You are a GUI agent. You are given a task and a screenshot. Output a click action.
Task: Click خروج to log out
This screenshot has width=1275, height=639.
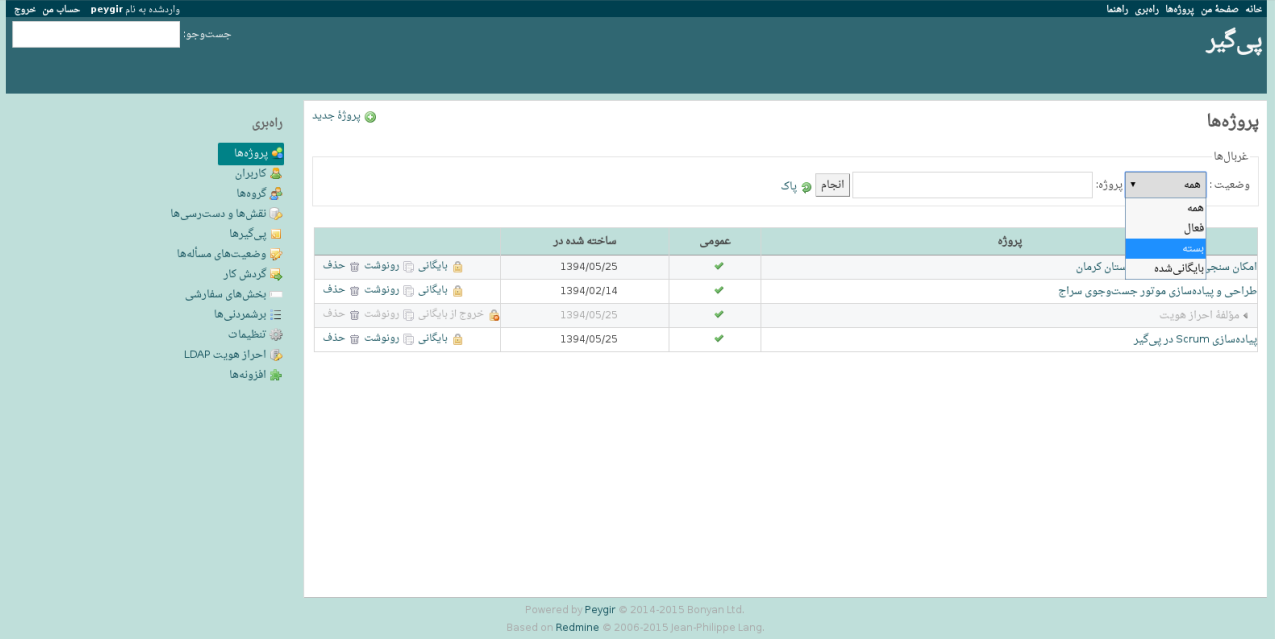25,8
